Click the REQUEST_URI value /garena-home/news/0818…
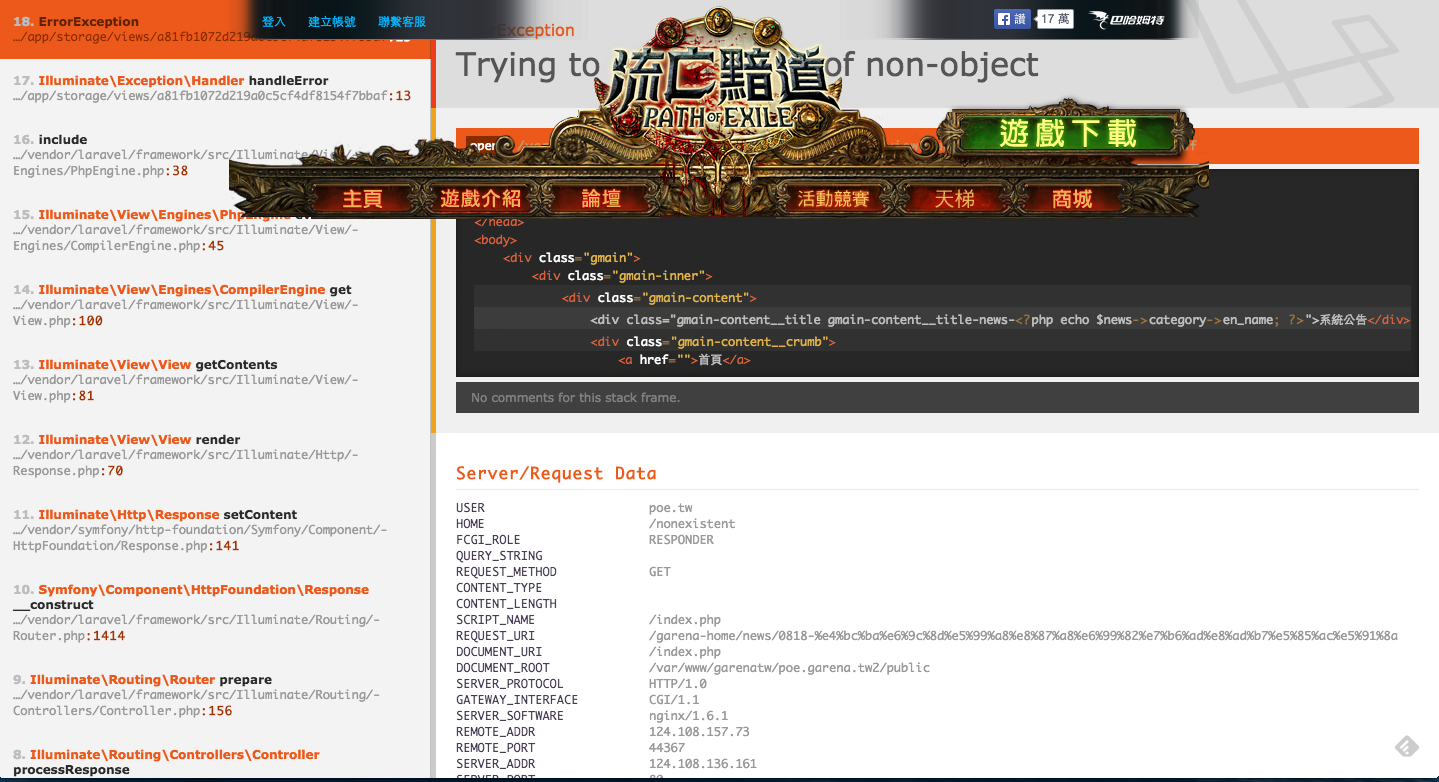The width and height of the screenshot is (1439, 782). coord(1023,636)
